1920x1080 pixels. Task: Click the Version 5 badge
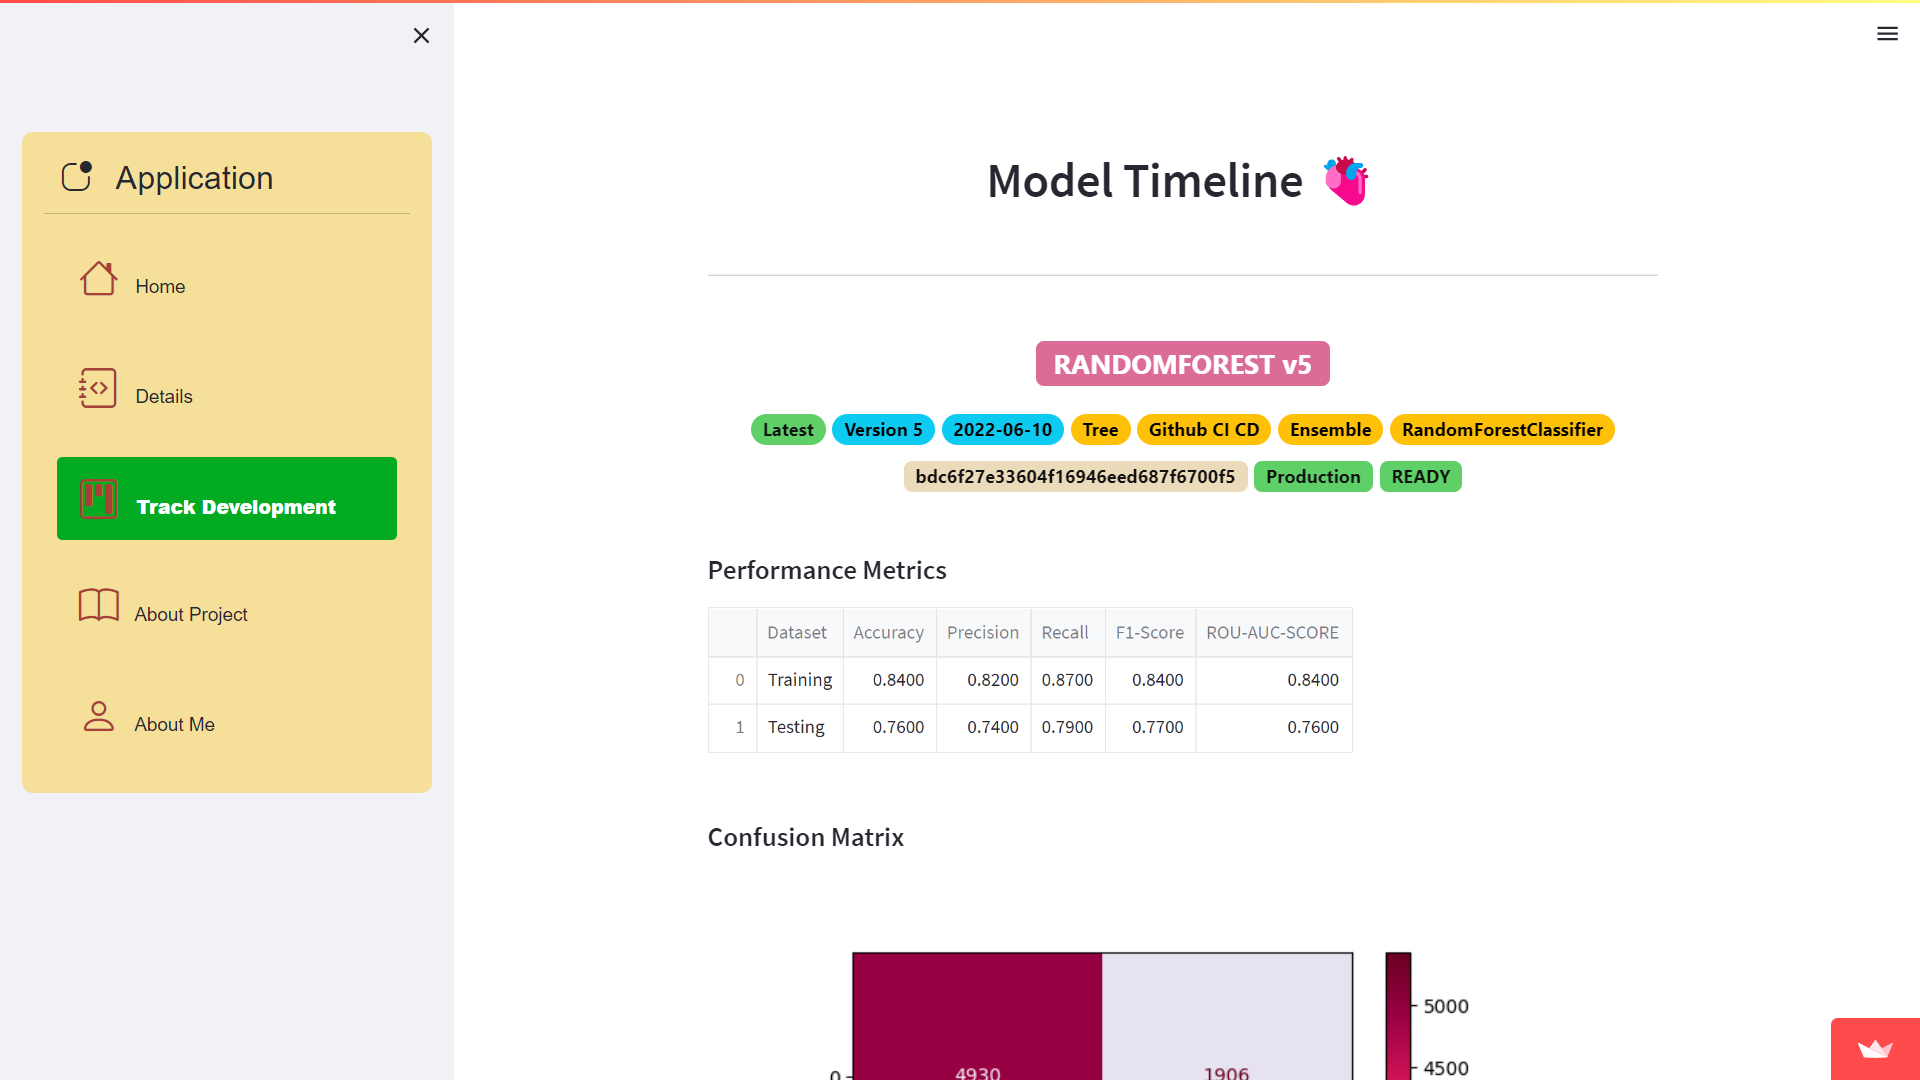pos(883,429)
